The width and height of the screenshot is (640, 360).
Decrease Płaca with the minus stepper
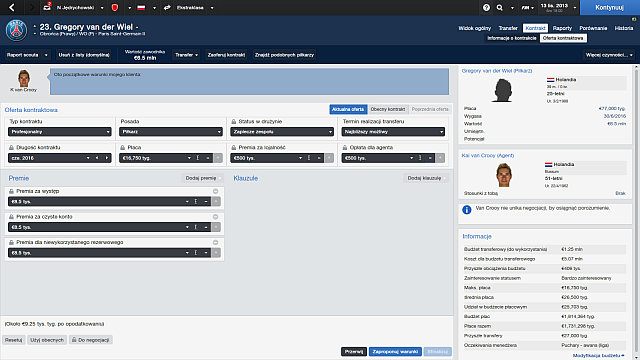pos(207,158)
